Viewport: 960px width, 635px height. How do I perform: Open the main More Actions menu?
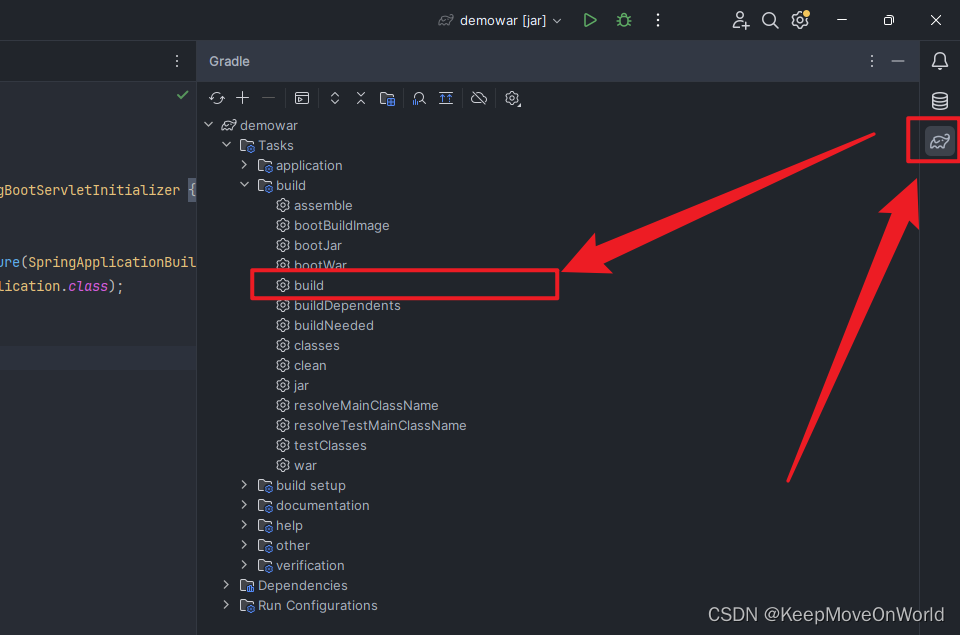pyautogui.click(x=658, y=19)
